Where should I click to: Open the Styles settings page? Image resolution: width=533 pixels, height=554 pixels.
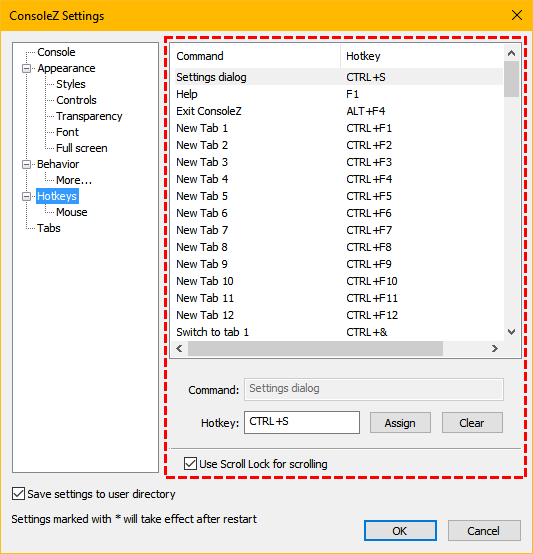click(71, 84)
